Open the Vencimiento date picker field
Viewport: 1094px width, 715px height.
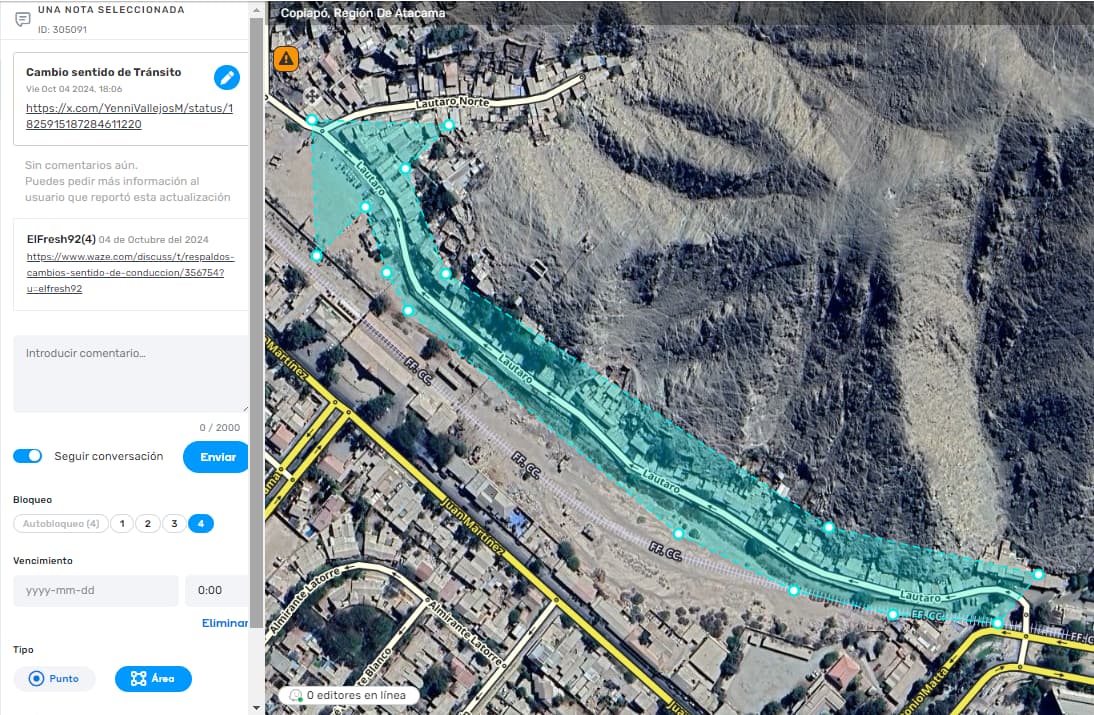pos(96,590)
